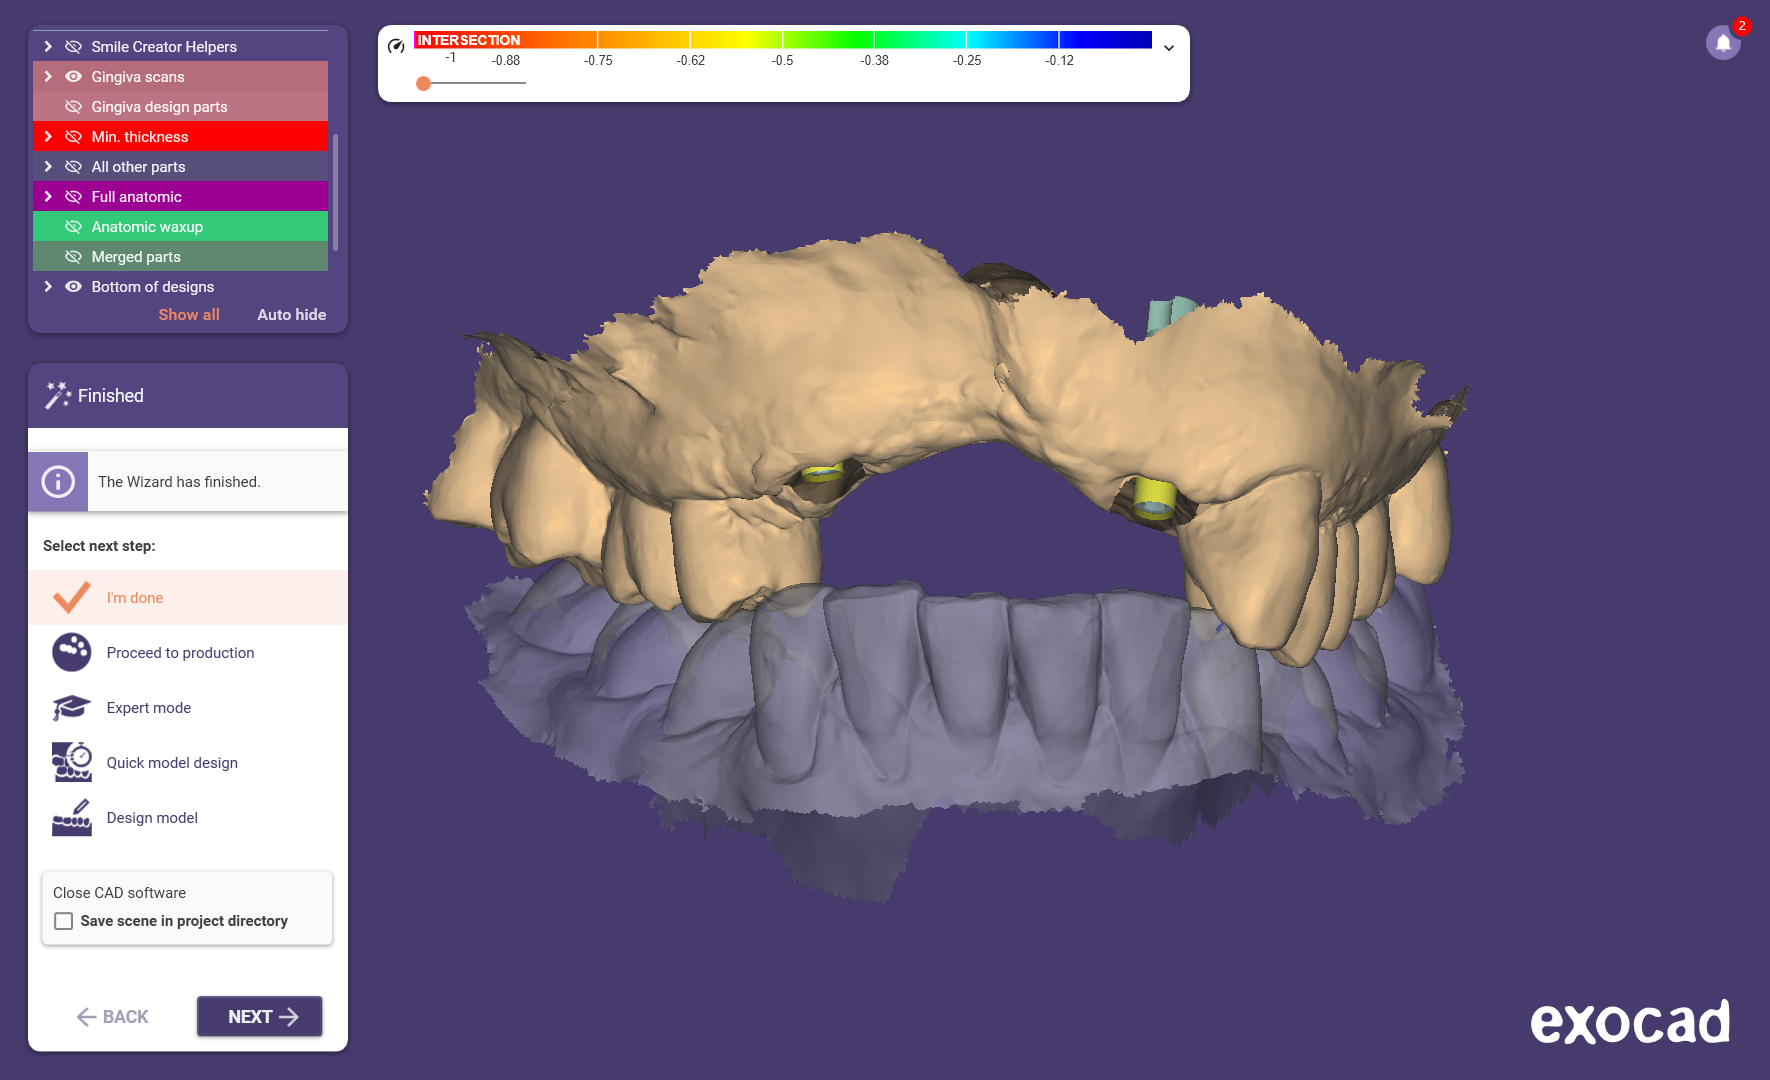The image size is (1770, 1080).
Task: Select the I'm done option
Action: click(x=135, y=598)
